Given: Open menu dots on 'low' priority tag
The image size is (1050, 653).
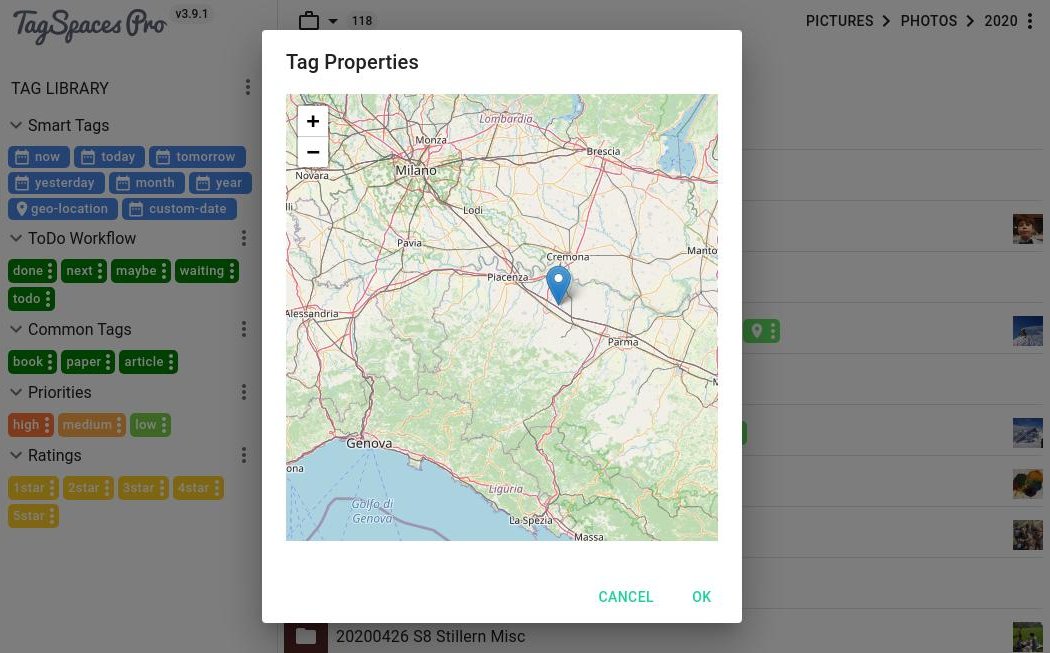Looking at the screenshot, I should [x=163, y=425].
